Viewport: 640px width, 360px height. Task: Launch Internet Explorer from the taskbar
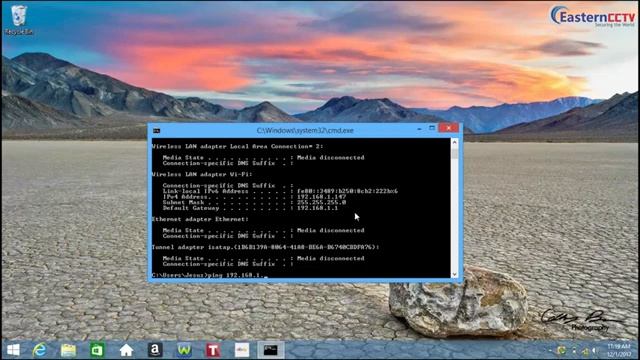(40, 350)
